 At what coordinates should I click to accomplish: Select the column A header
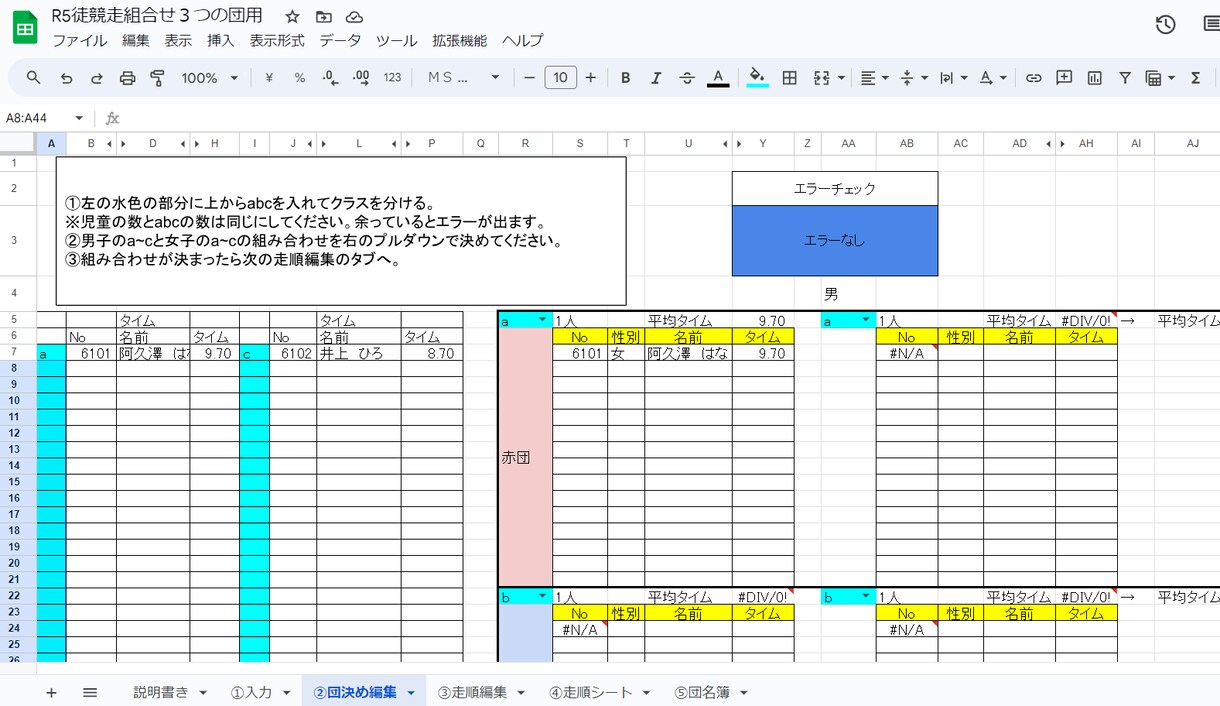pyautogui.click(x=51, y=144)
